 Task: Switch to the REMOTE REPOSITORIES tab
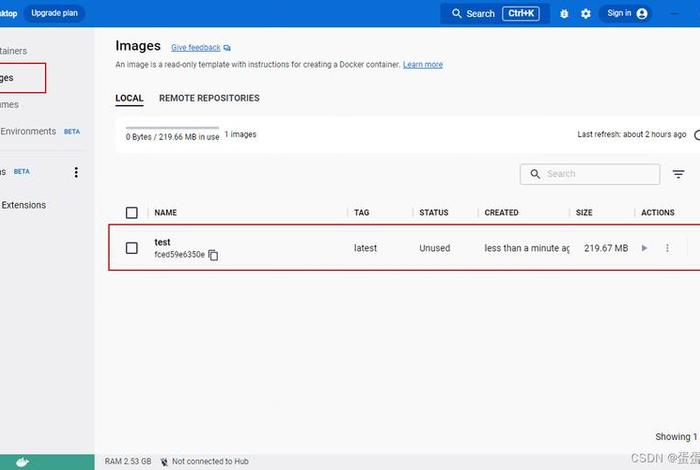tap(209, 98)
